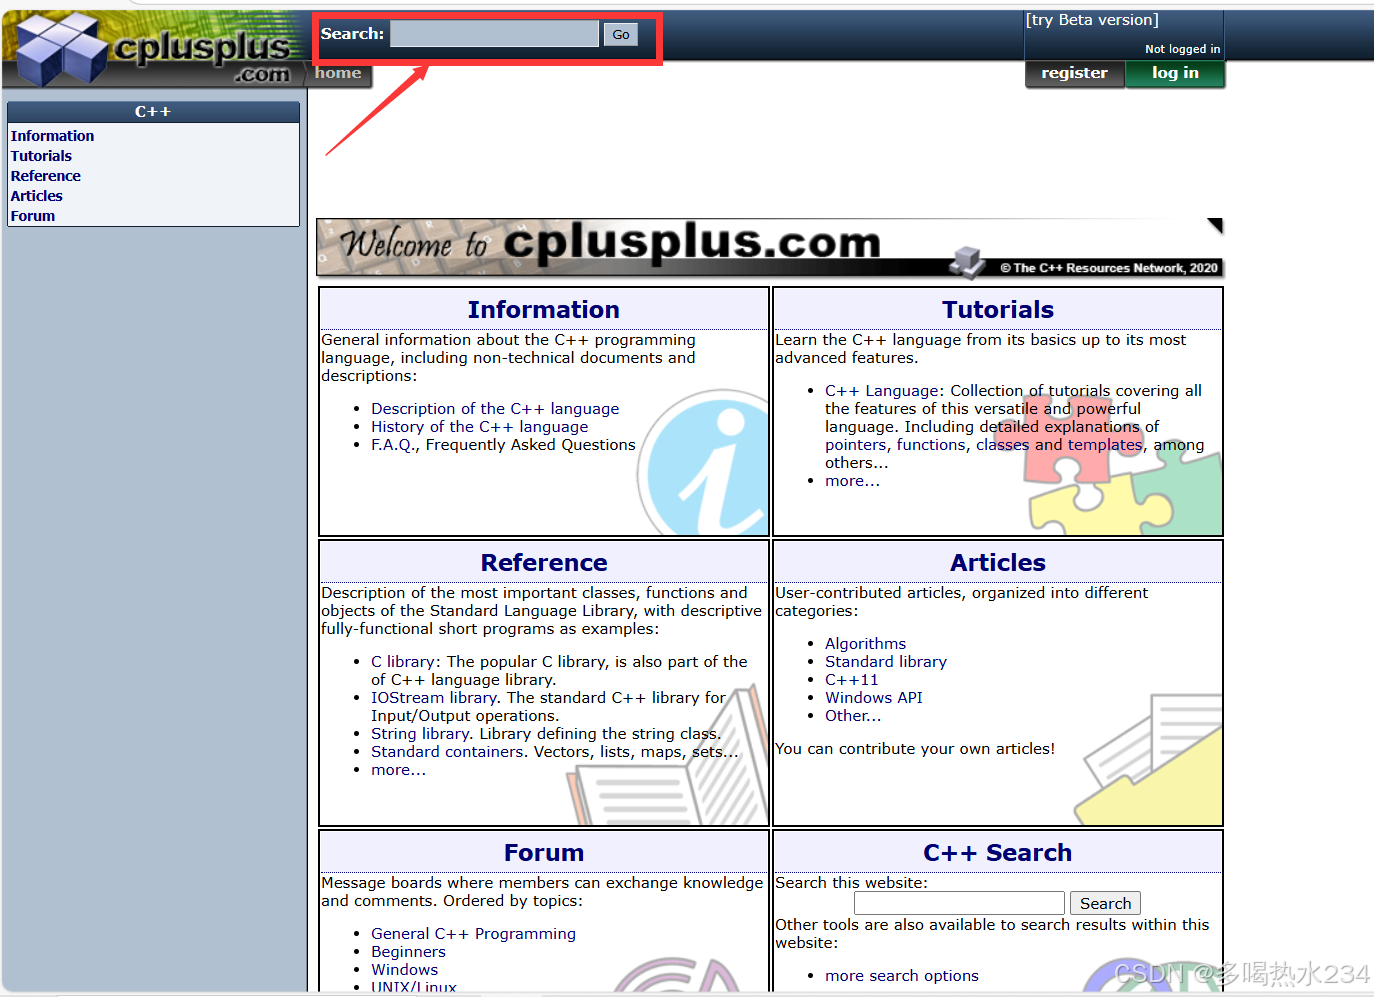Viewport: 1374px width, 997px height.
Task: Click the log in button
Action: pos(1175,73)
